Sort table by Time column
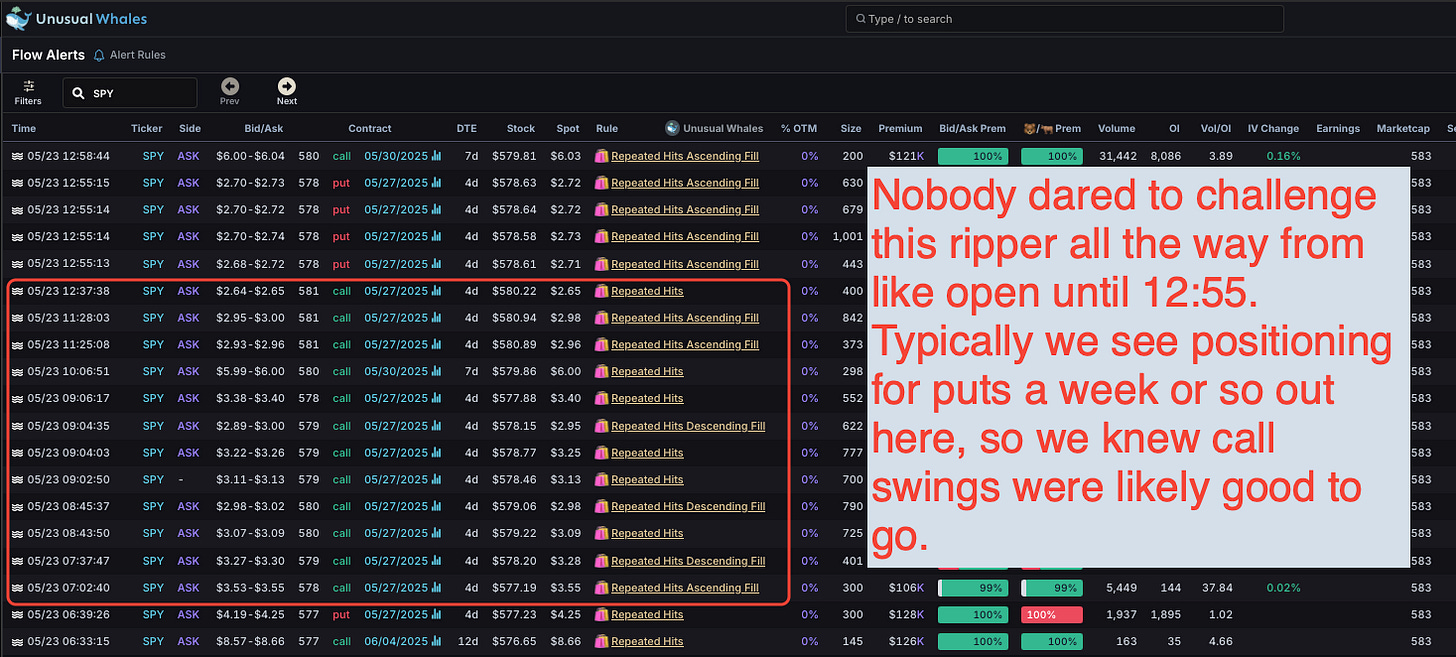 [x=24, y=128]
